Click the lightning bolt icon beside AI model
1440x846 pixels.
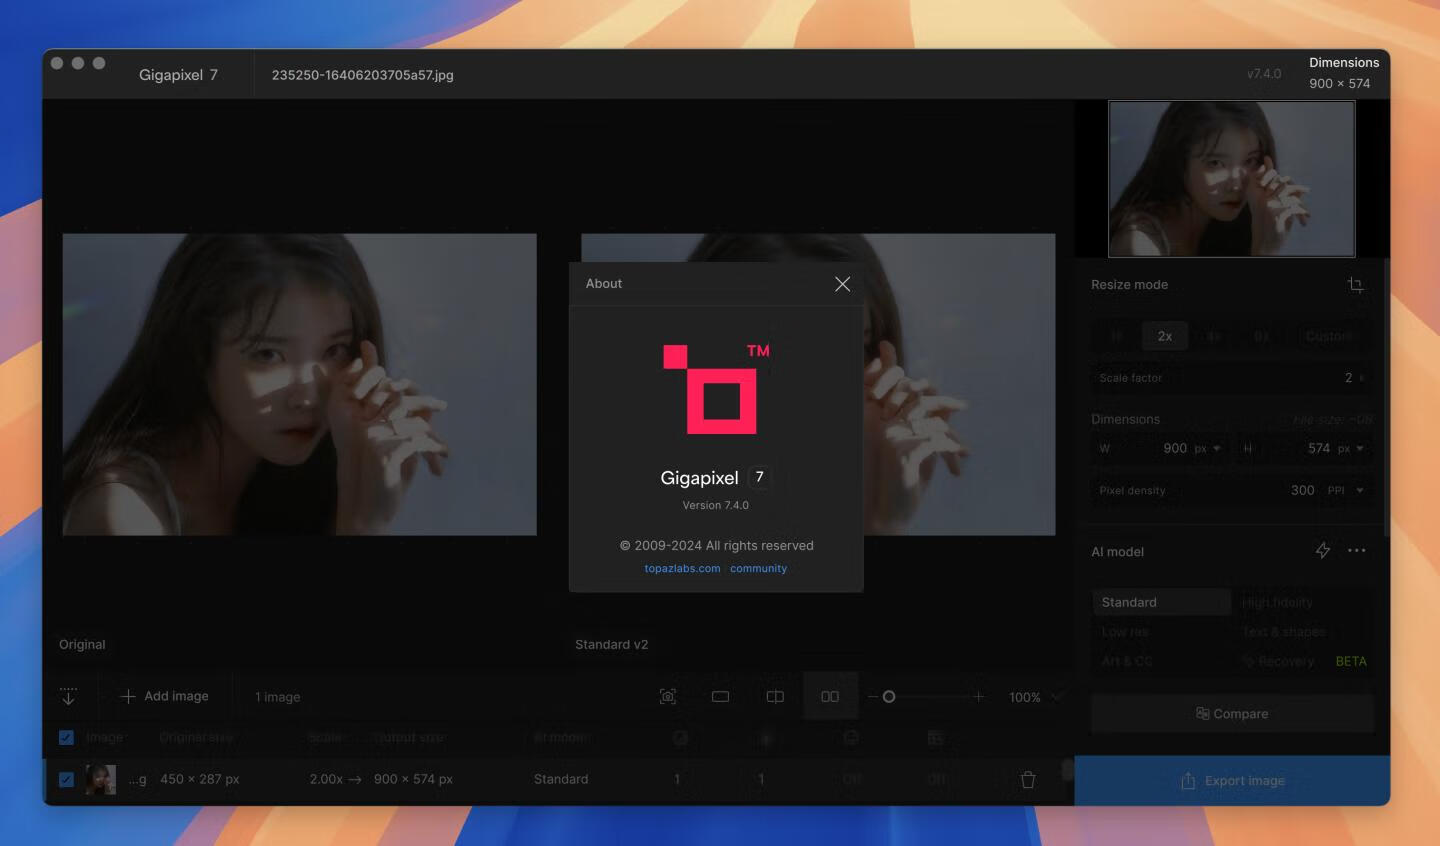1323,550
